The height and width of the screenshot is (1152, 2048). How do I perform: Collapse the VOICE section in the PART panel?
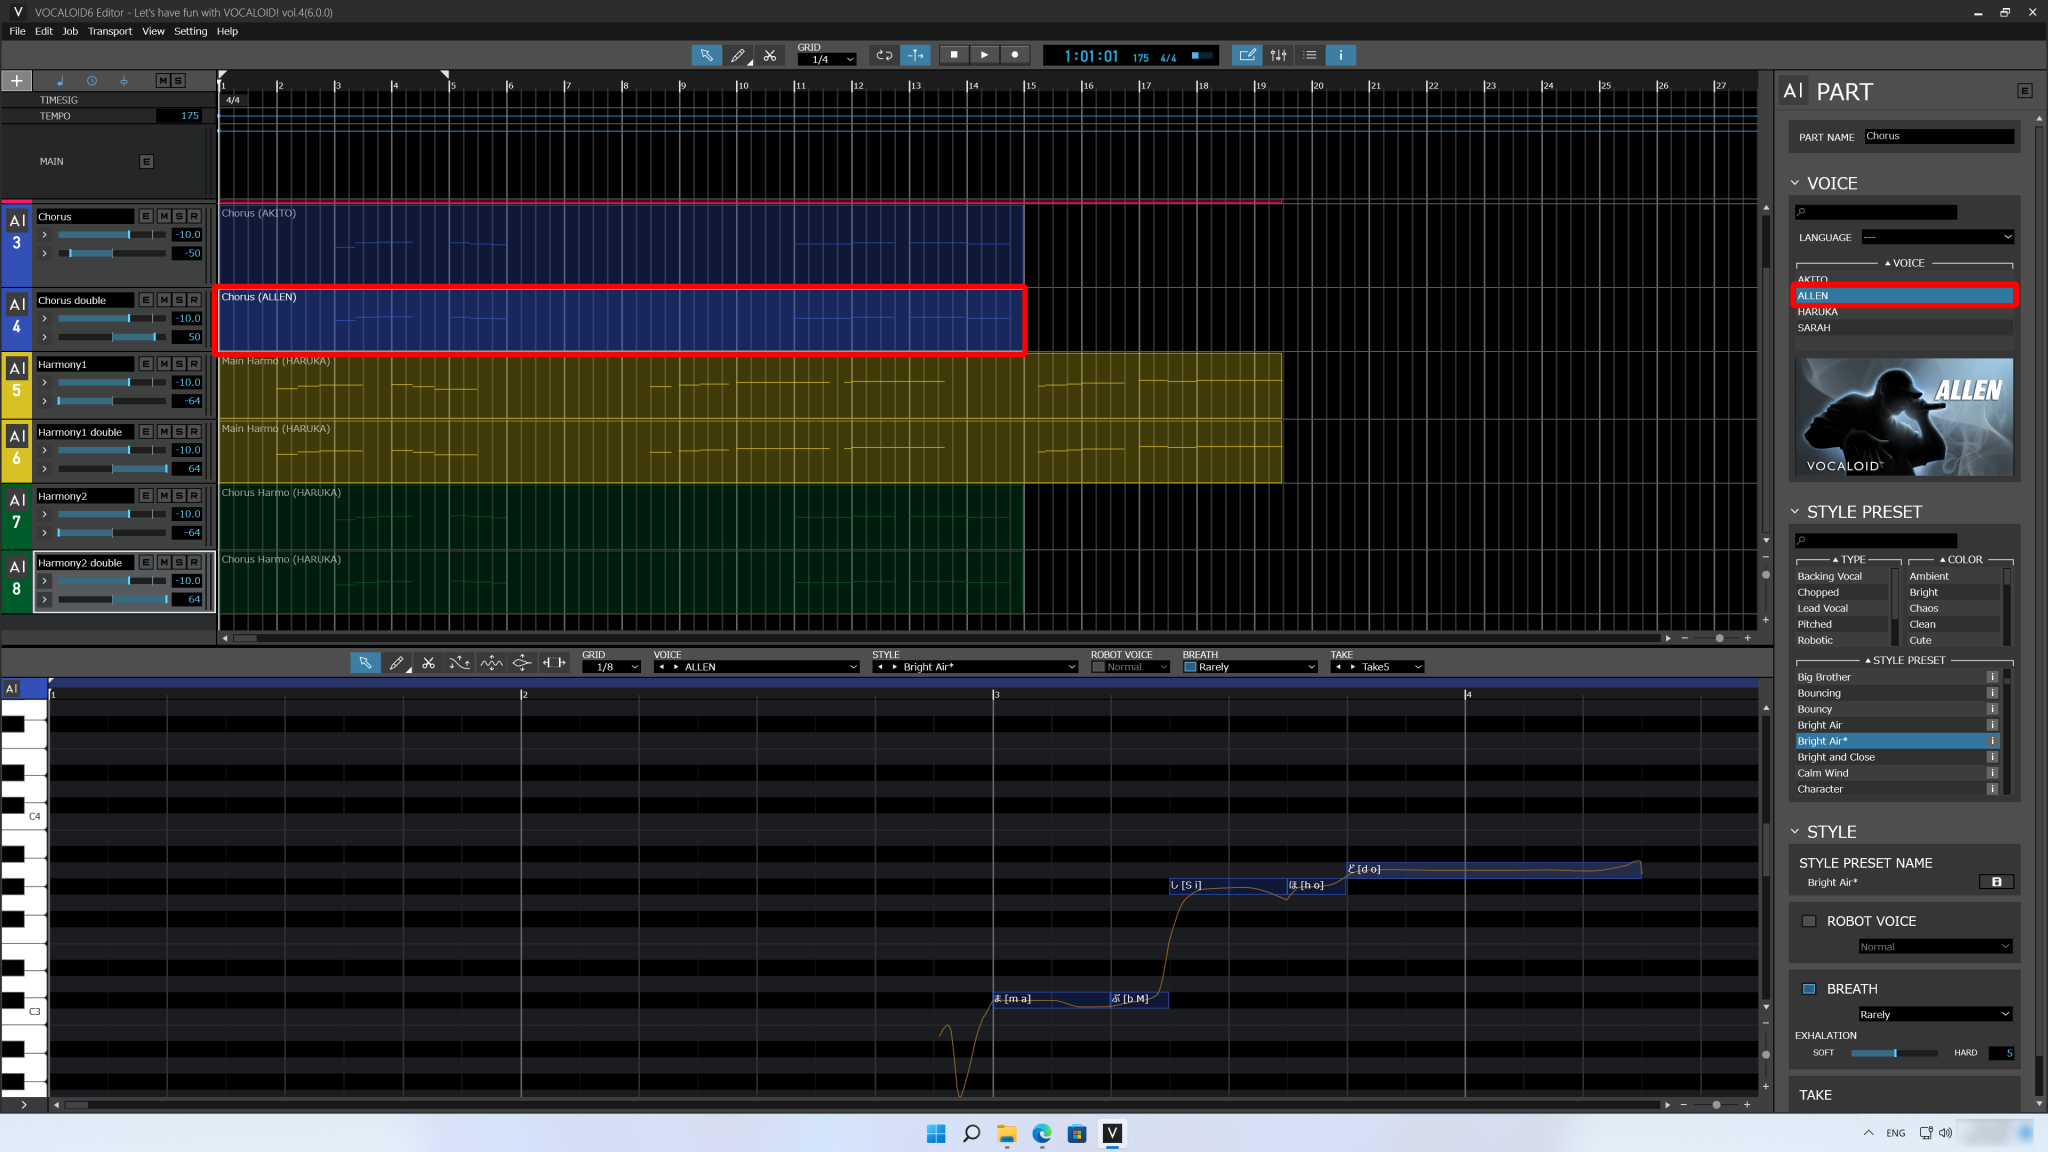[1795, 183]
